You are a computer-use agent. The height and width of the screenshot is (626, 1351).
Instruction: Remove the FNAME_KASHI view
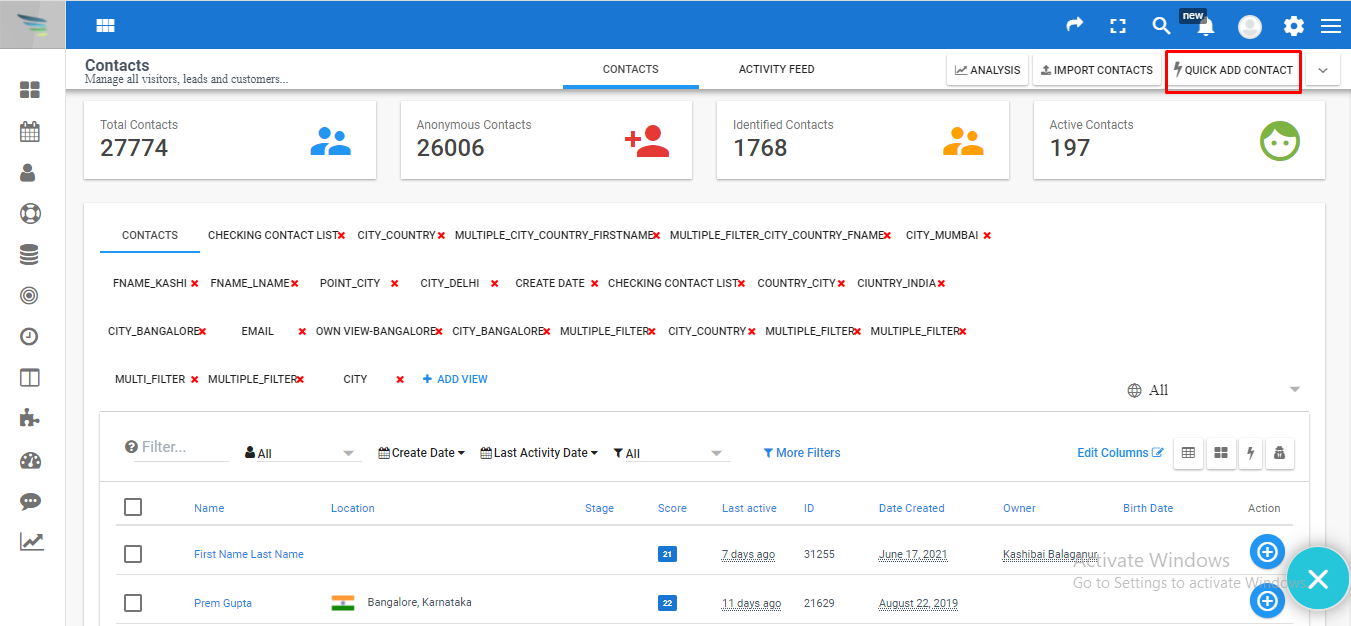[x=194, y=284]
